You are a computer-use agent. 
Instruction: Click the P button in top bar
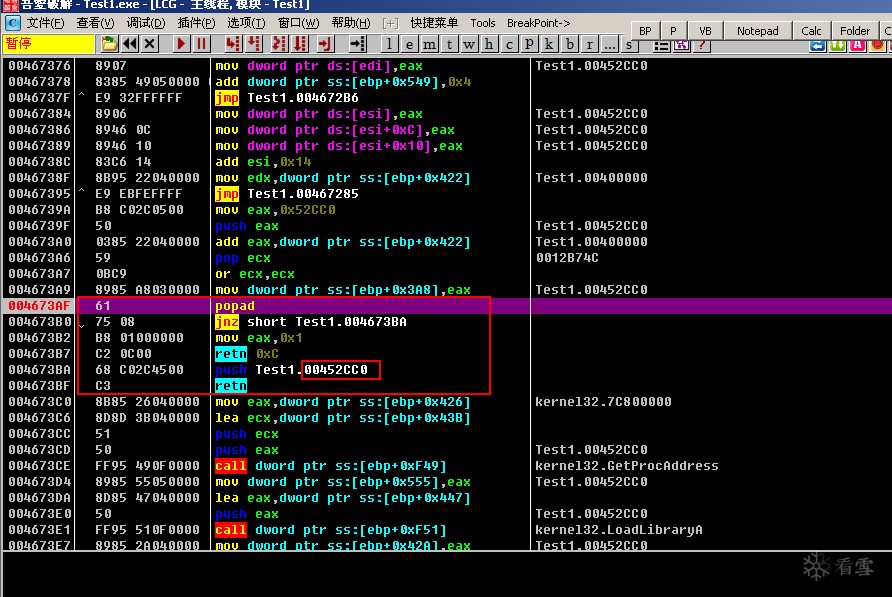tap(674, 31)
